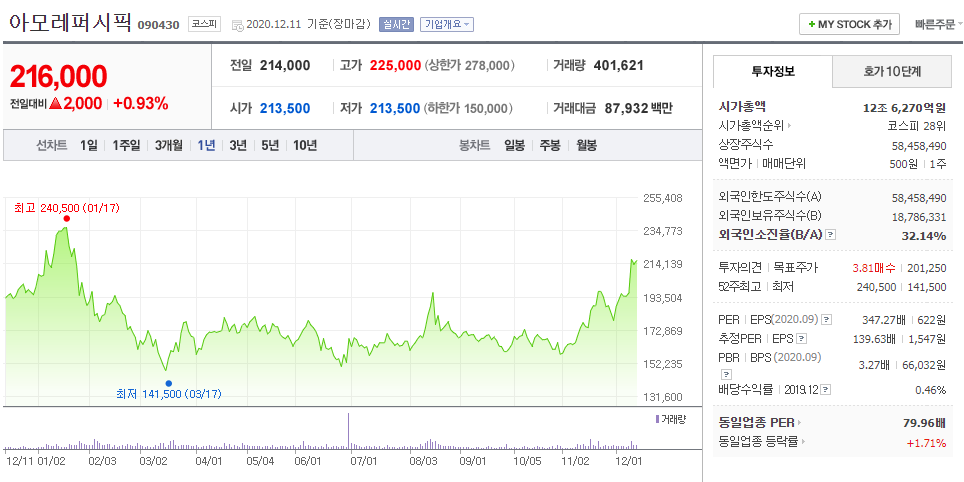Click PBR value 3.27배
The height and width of the screenshot is (482, 964).
(x=874, y=365)
